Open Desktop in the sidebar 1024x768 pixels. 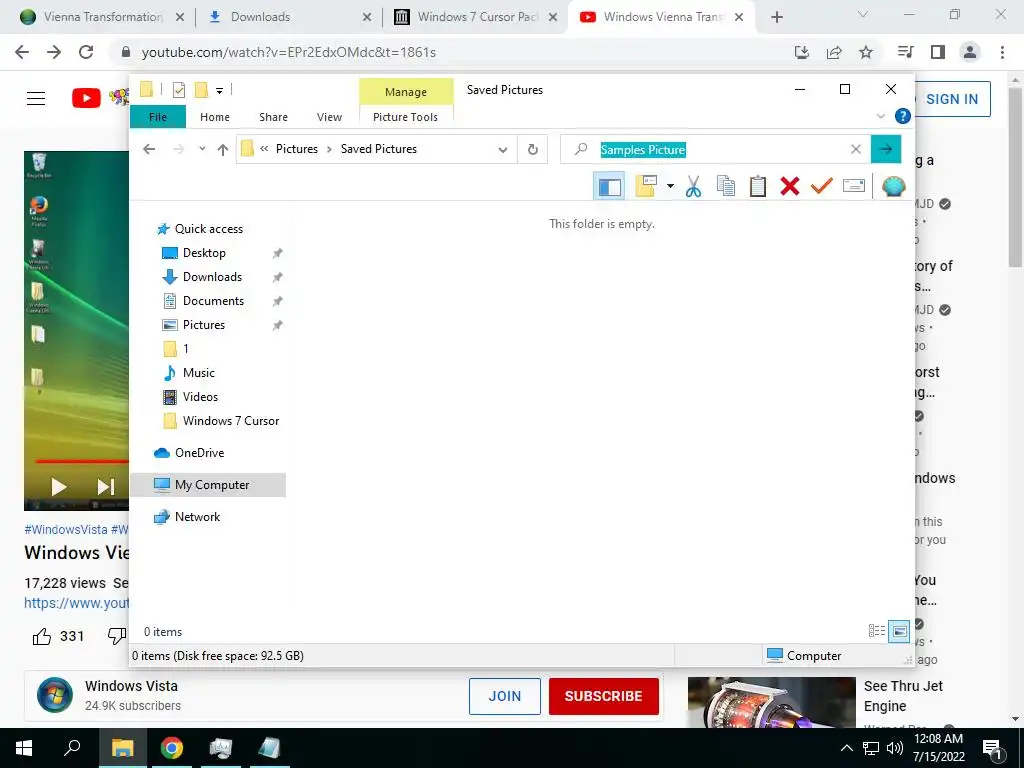click(x=204, y=253)
